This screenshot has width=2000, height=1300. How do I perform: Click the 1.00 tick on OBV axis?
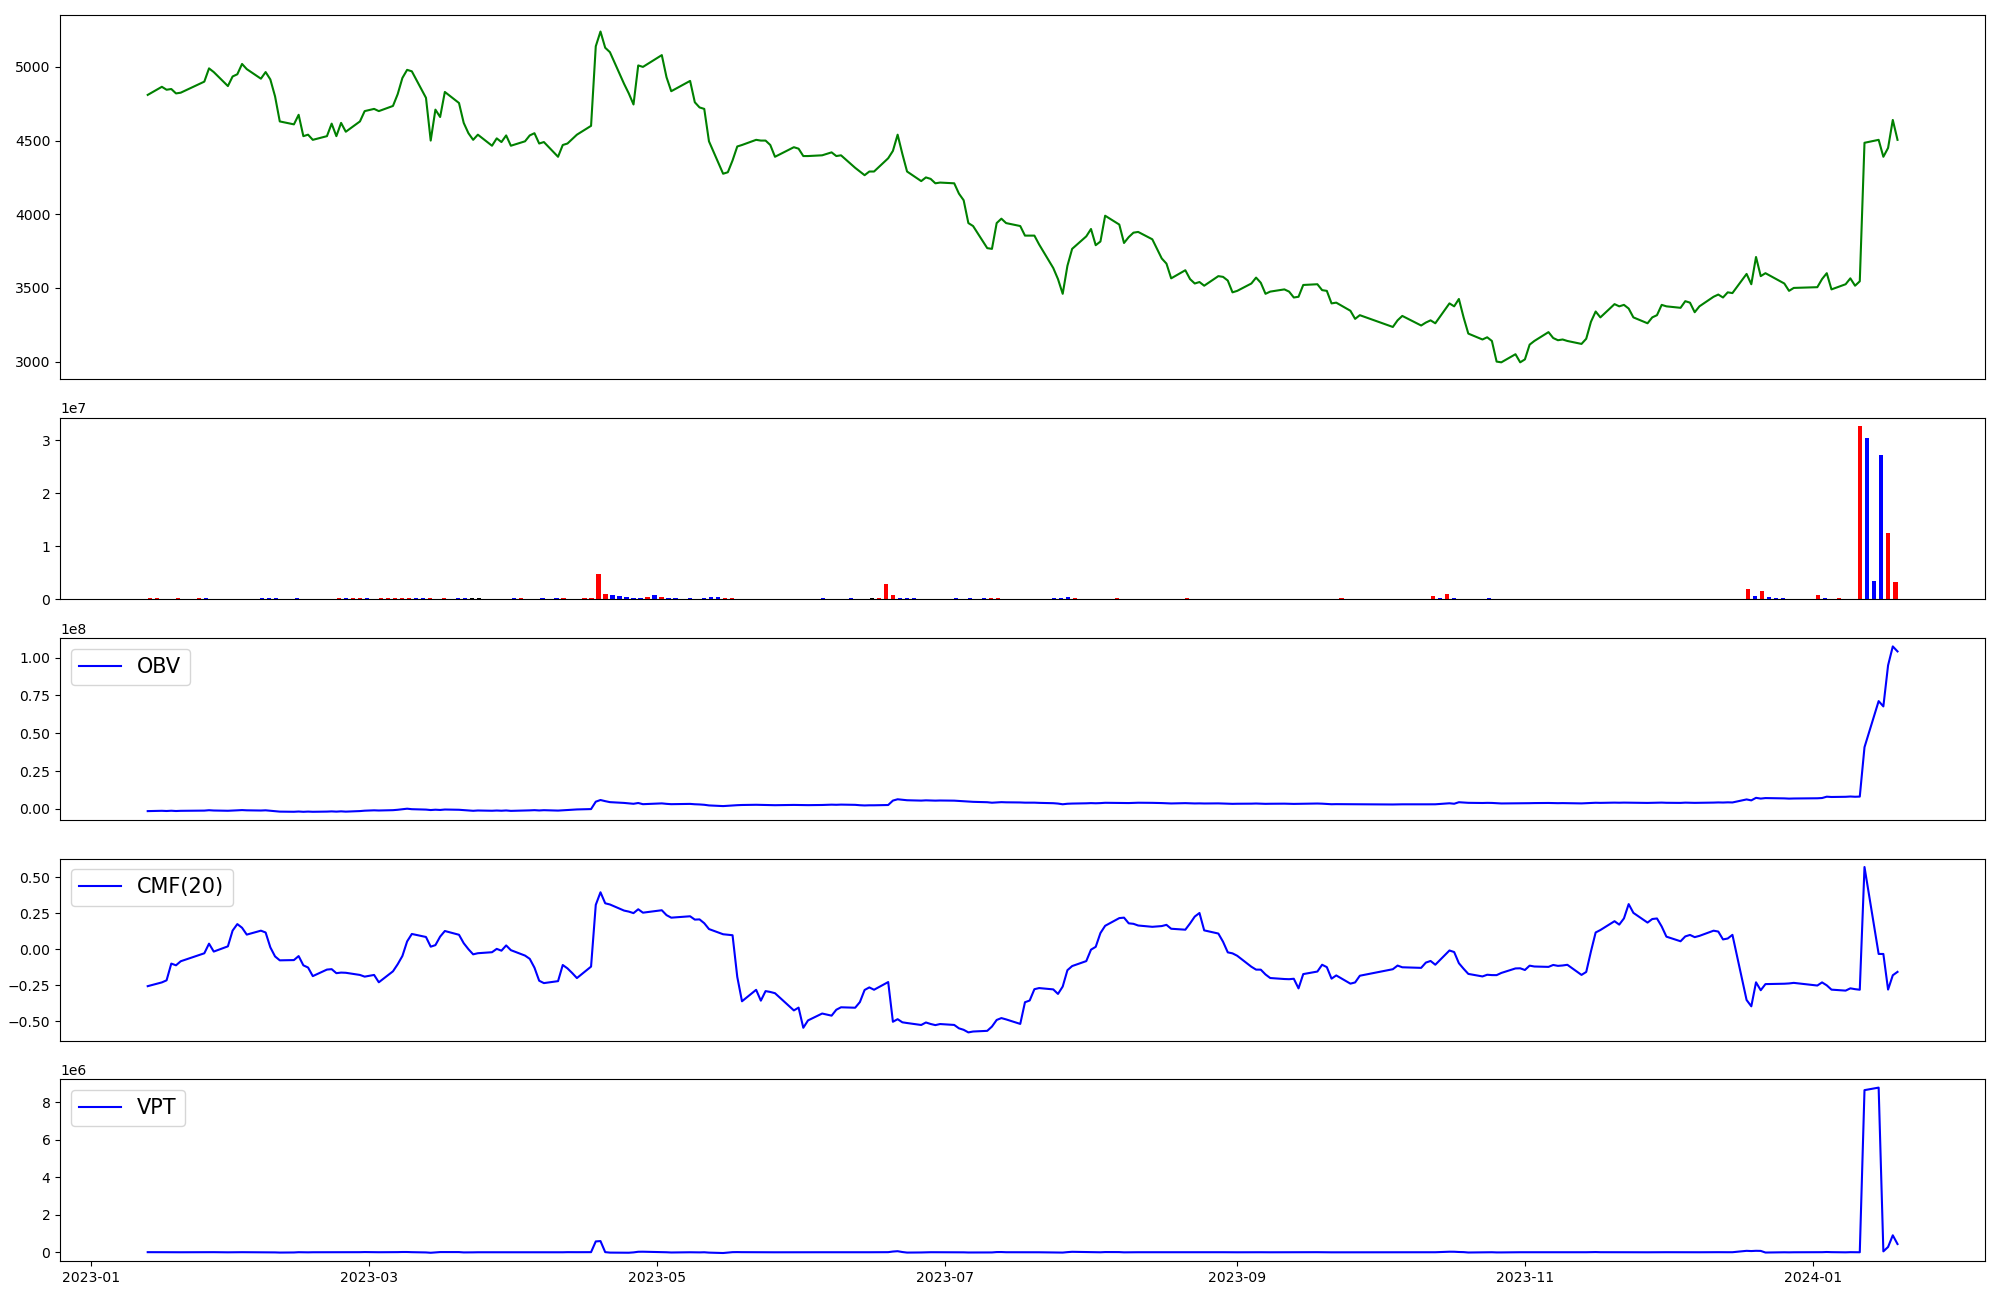34,658
